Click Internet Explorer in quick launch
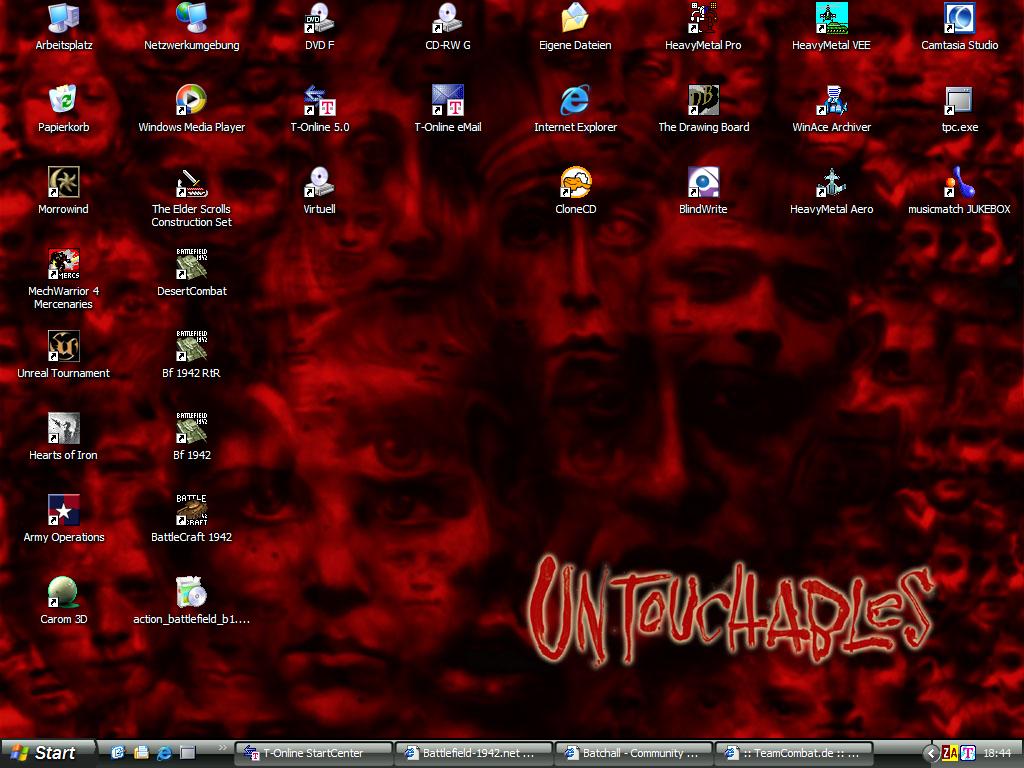Image resolution: width=1024 pixels, height=768 pixels. (x=164, y=753)
